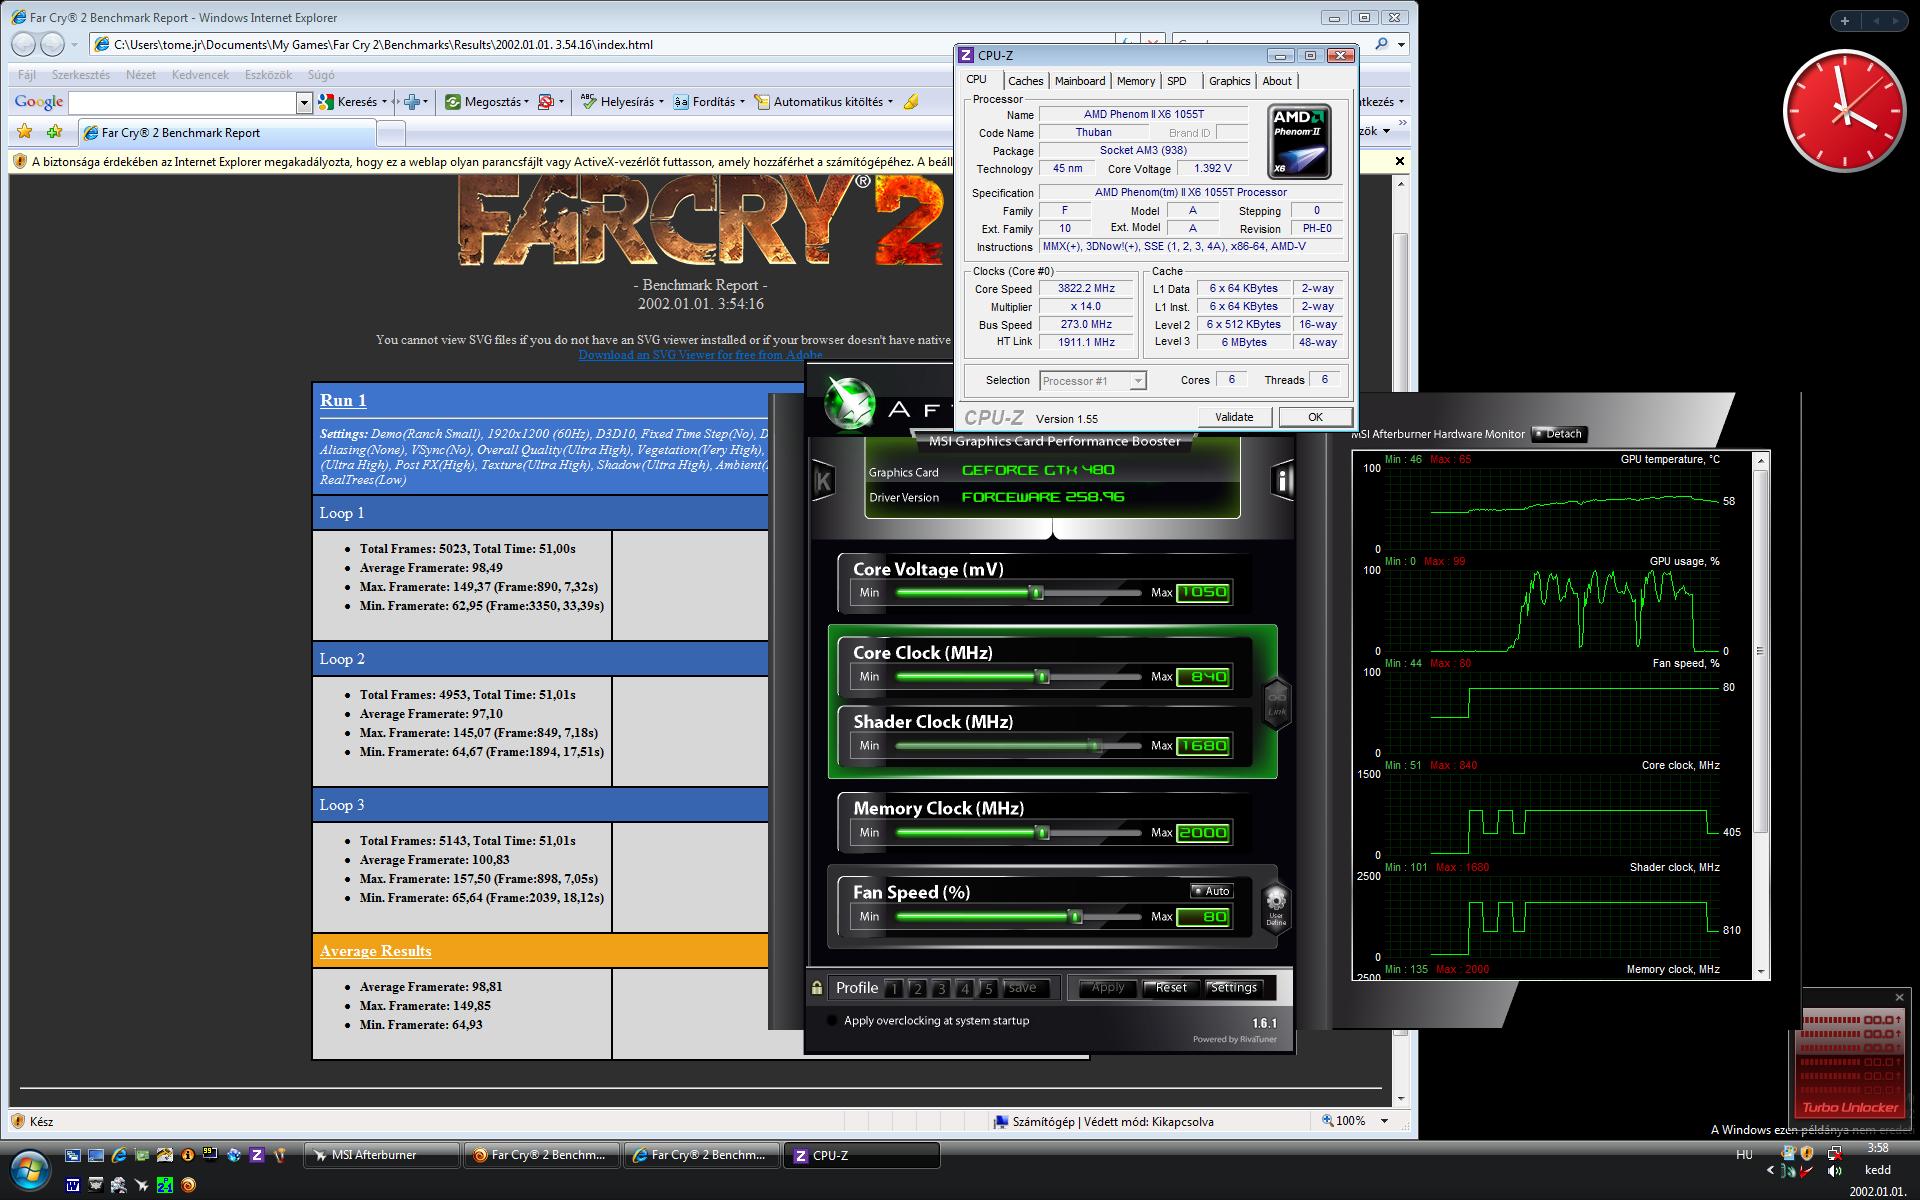Click the Shader Clock value box 1680
Image resolution: width=1920 pixels, height=1200 pixels.
click(x=1203, y=746)
